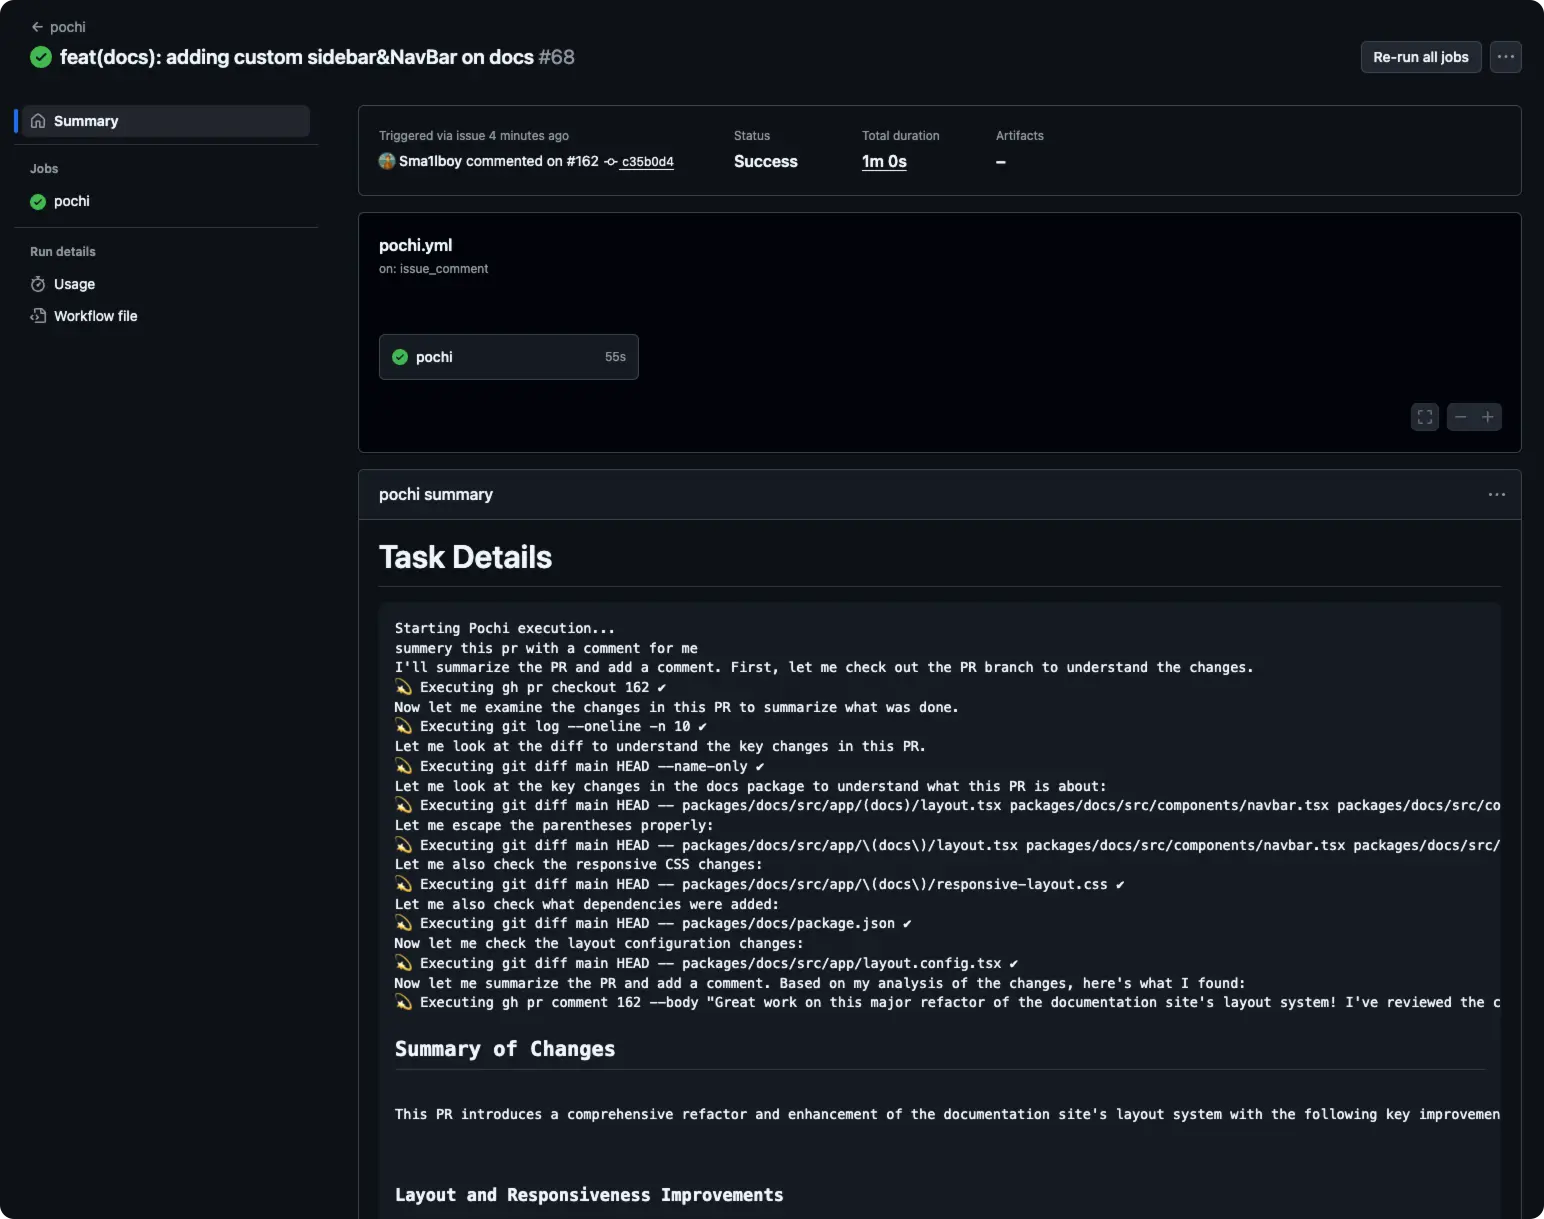Click the green success check icon by title

pos(41,57)
